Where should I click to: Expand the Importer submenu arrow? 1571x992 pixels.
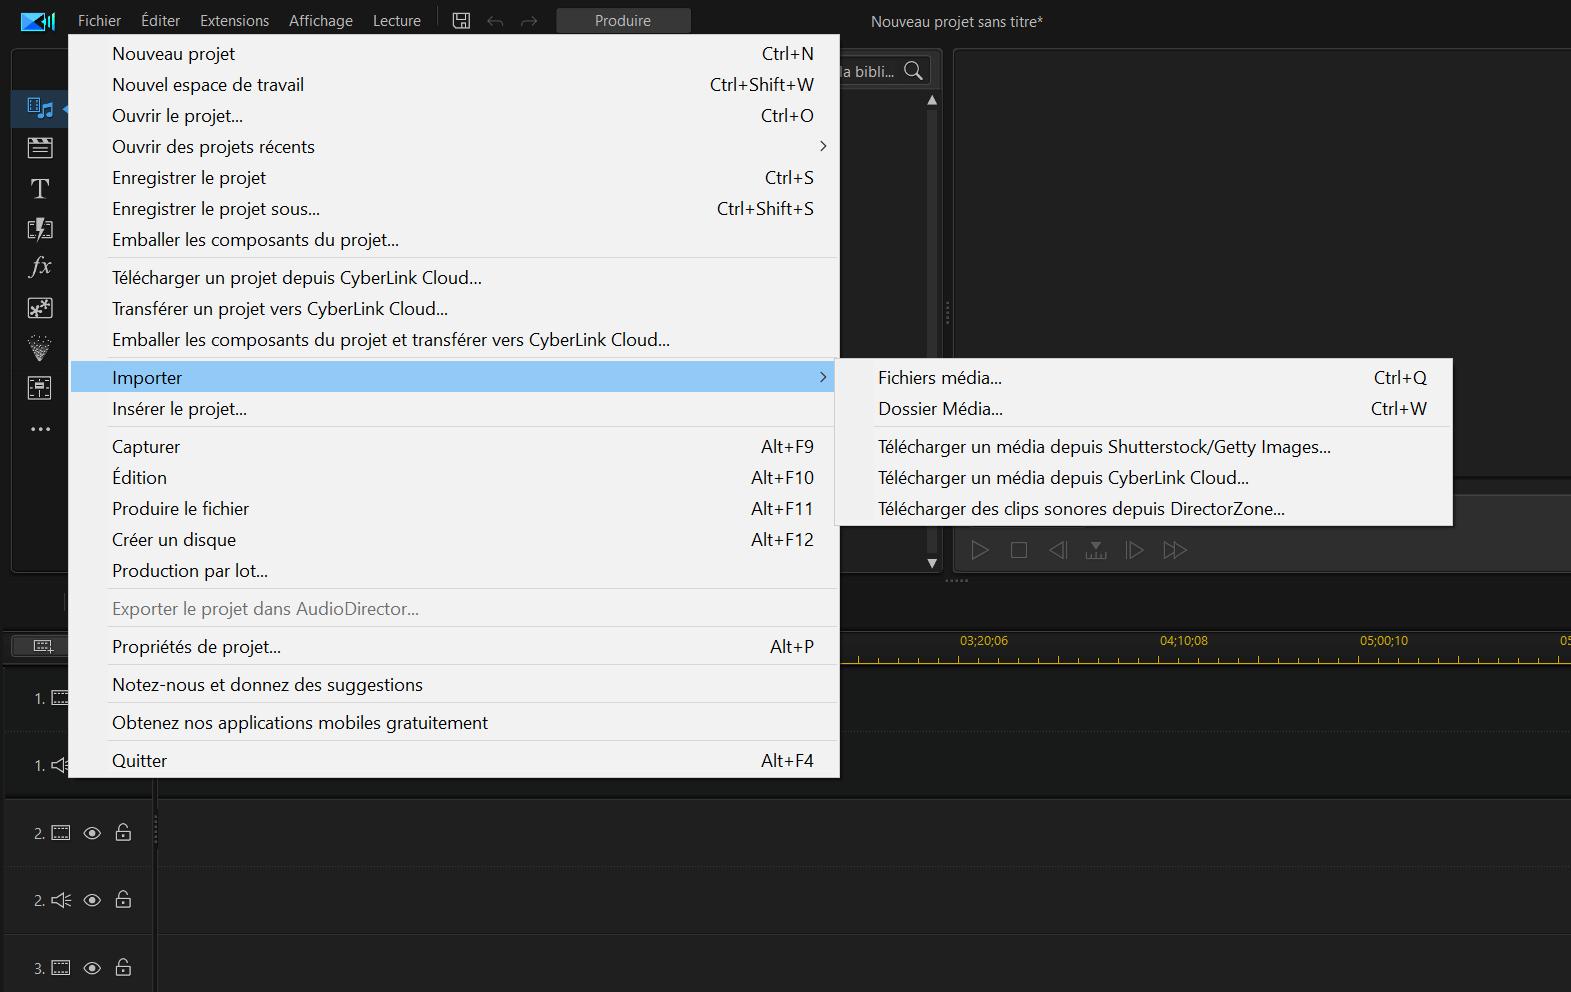823,377
